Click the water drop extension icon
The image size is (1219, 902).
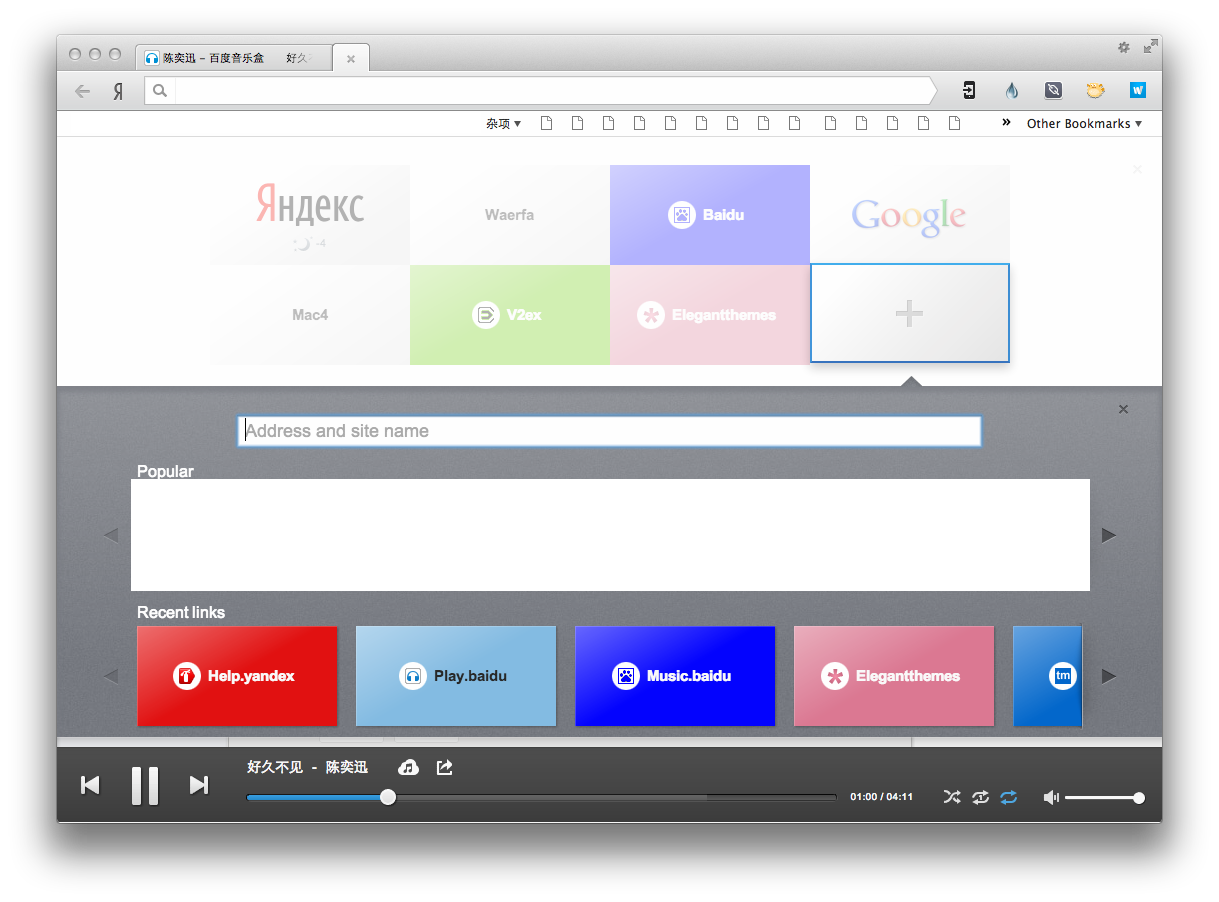pos(1012,91)
